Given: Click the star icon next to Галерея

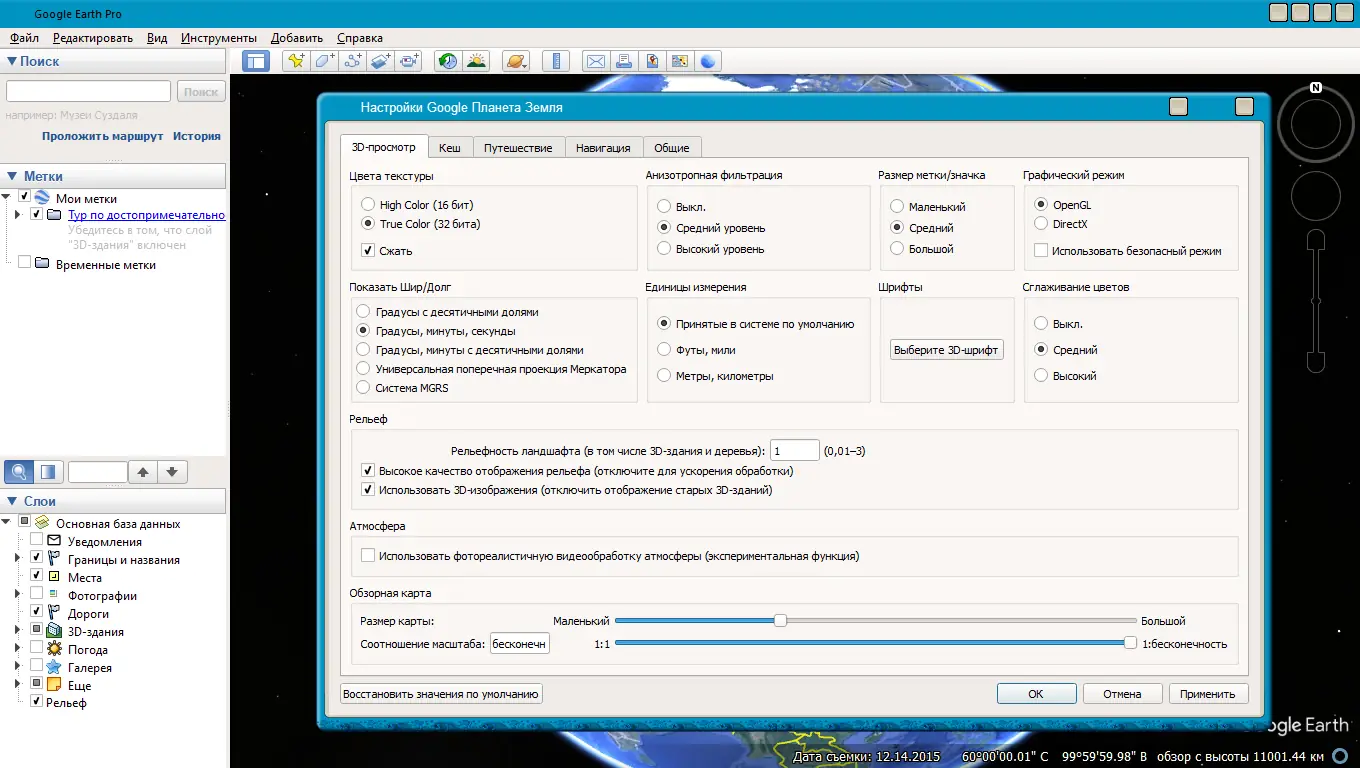Looking at the screenshot, I should 54,668.
